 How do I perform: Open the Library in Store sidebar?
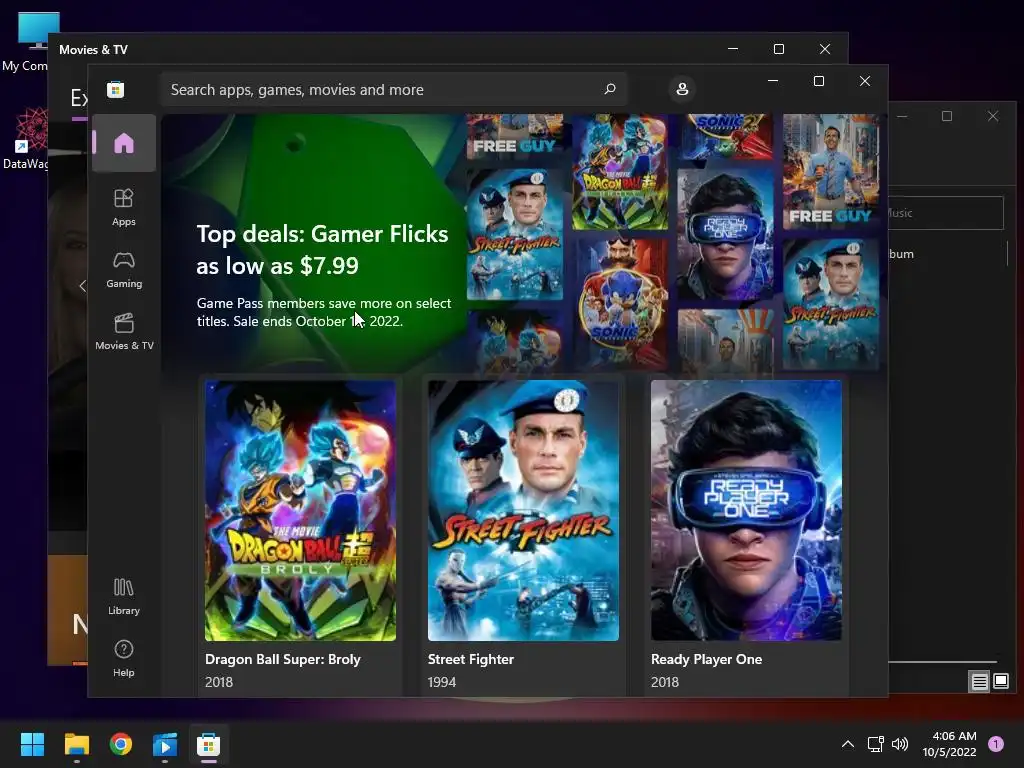pos(124,596)
